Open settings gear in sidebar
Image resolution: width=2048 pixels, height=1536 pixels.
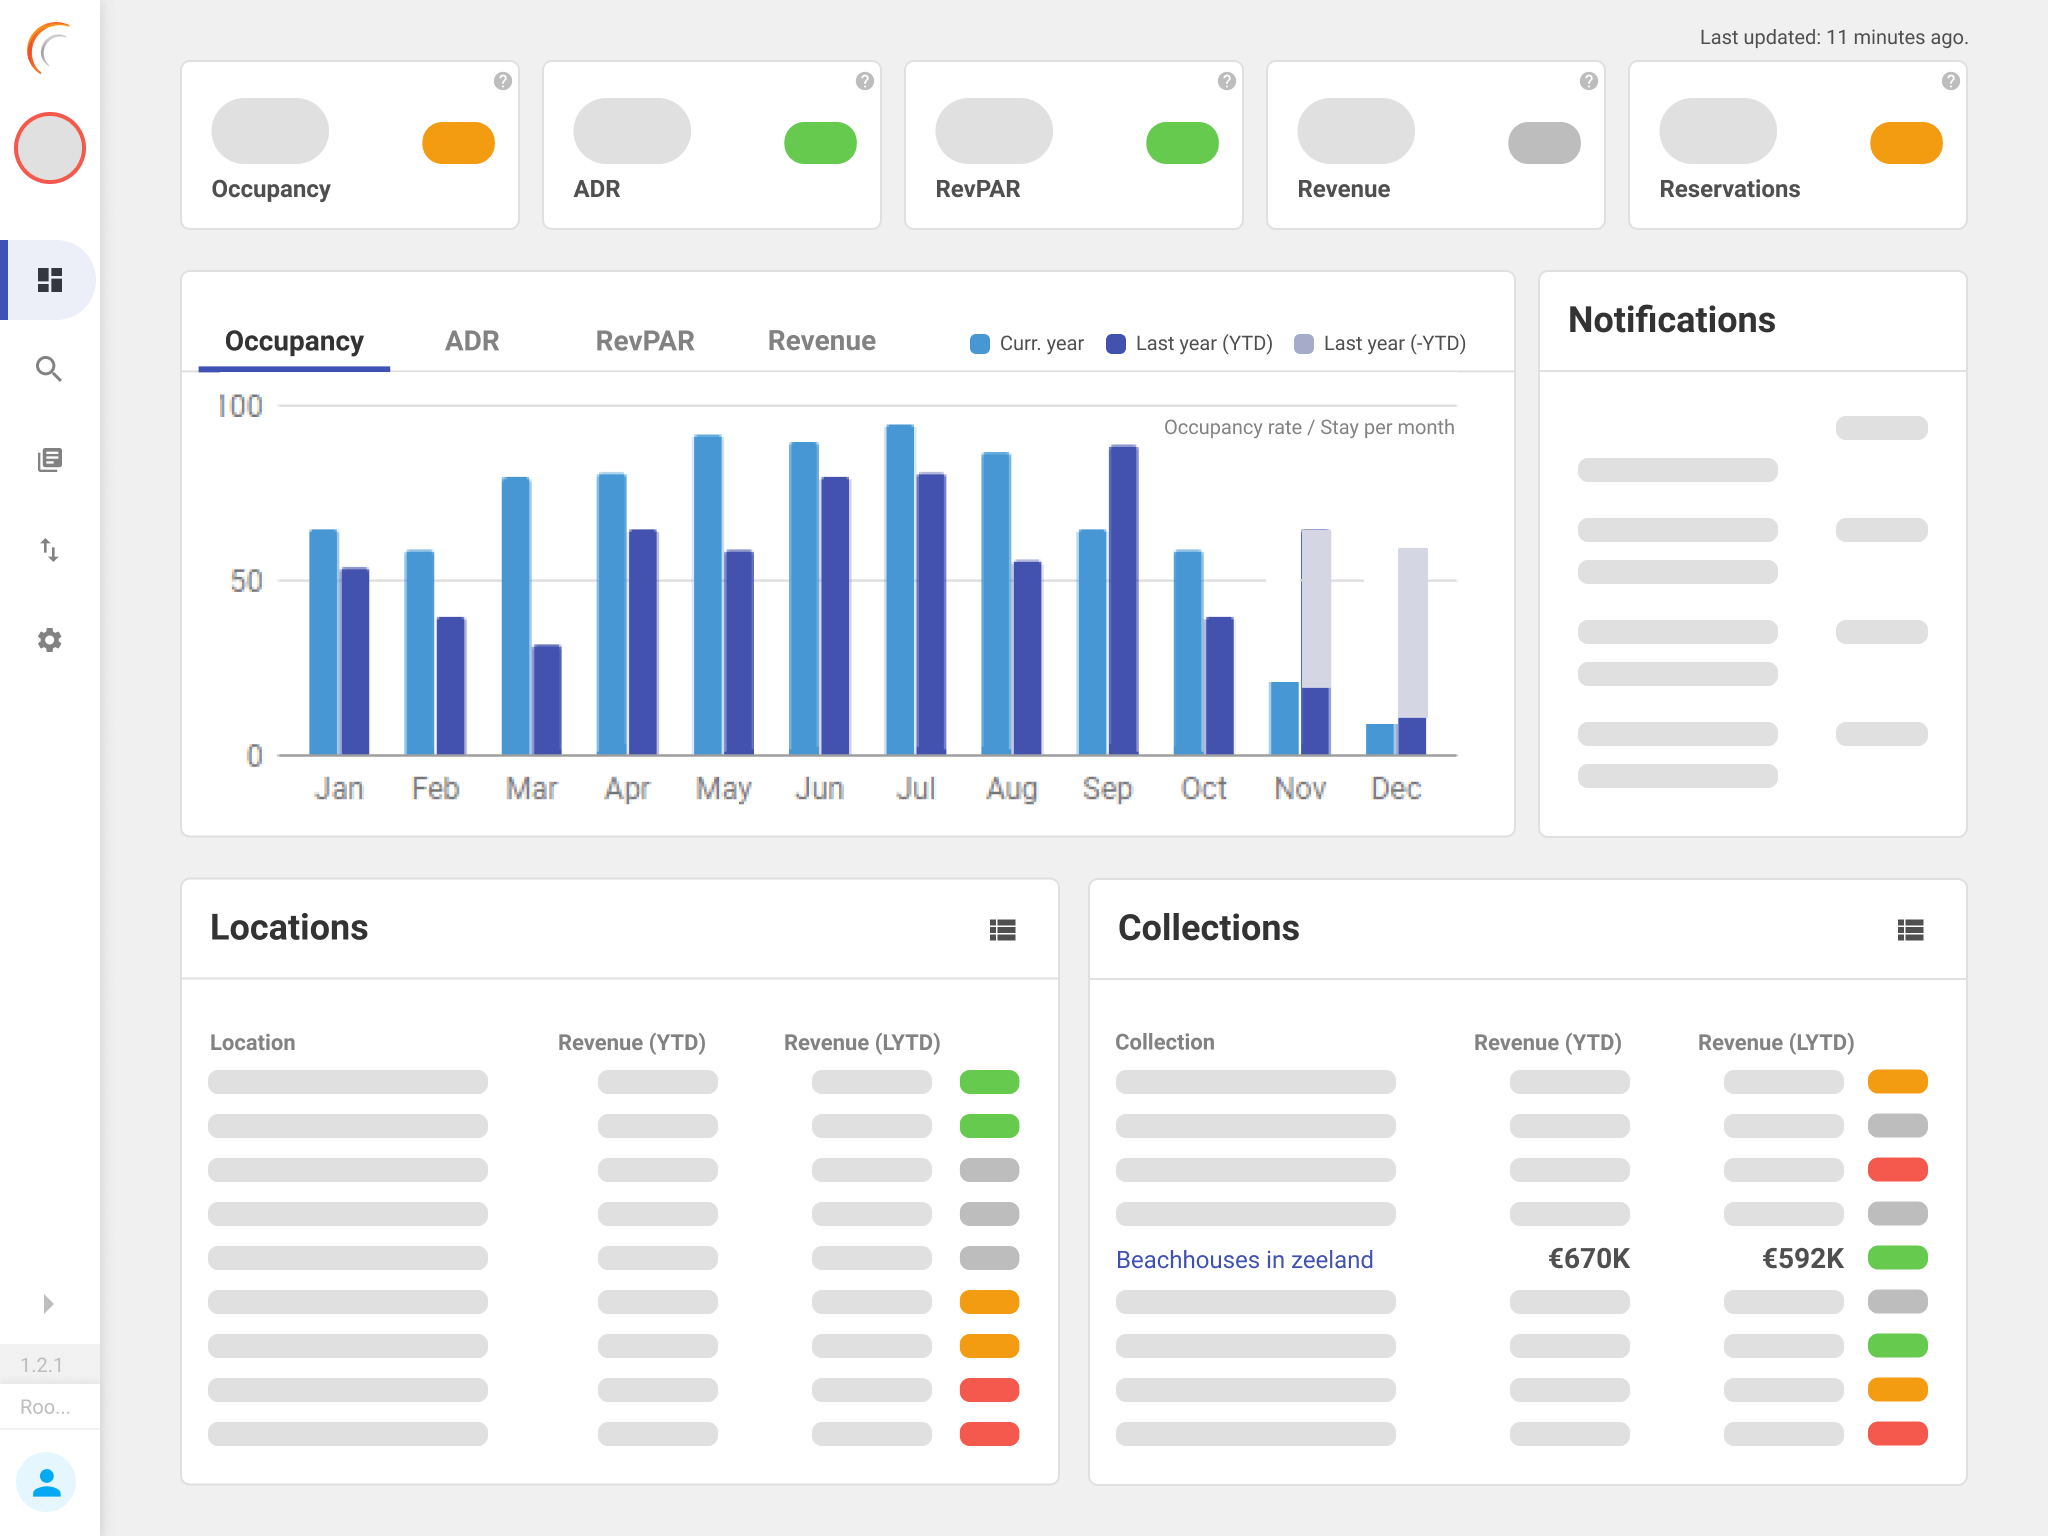49,640
